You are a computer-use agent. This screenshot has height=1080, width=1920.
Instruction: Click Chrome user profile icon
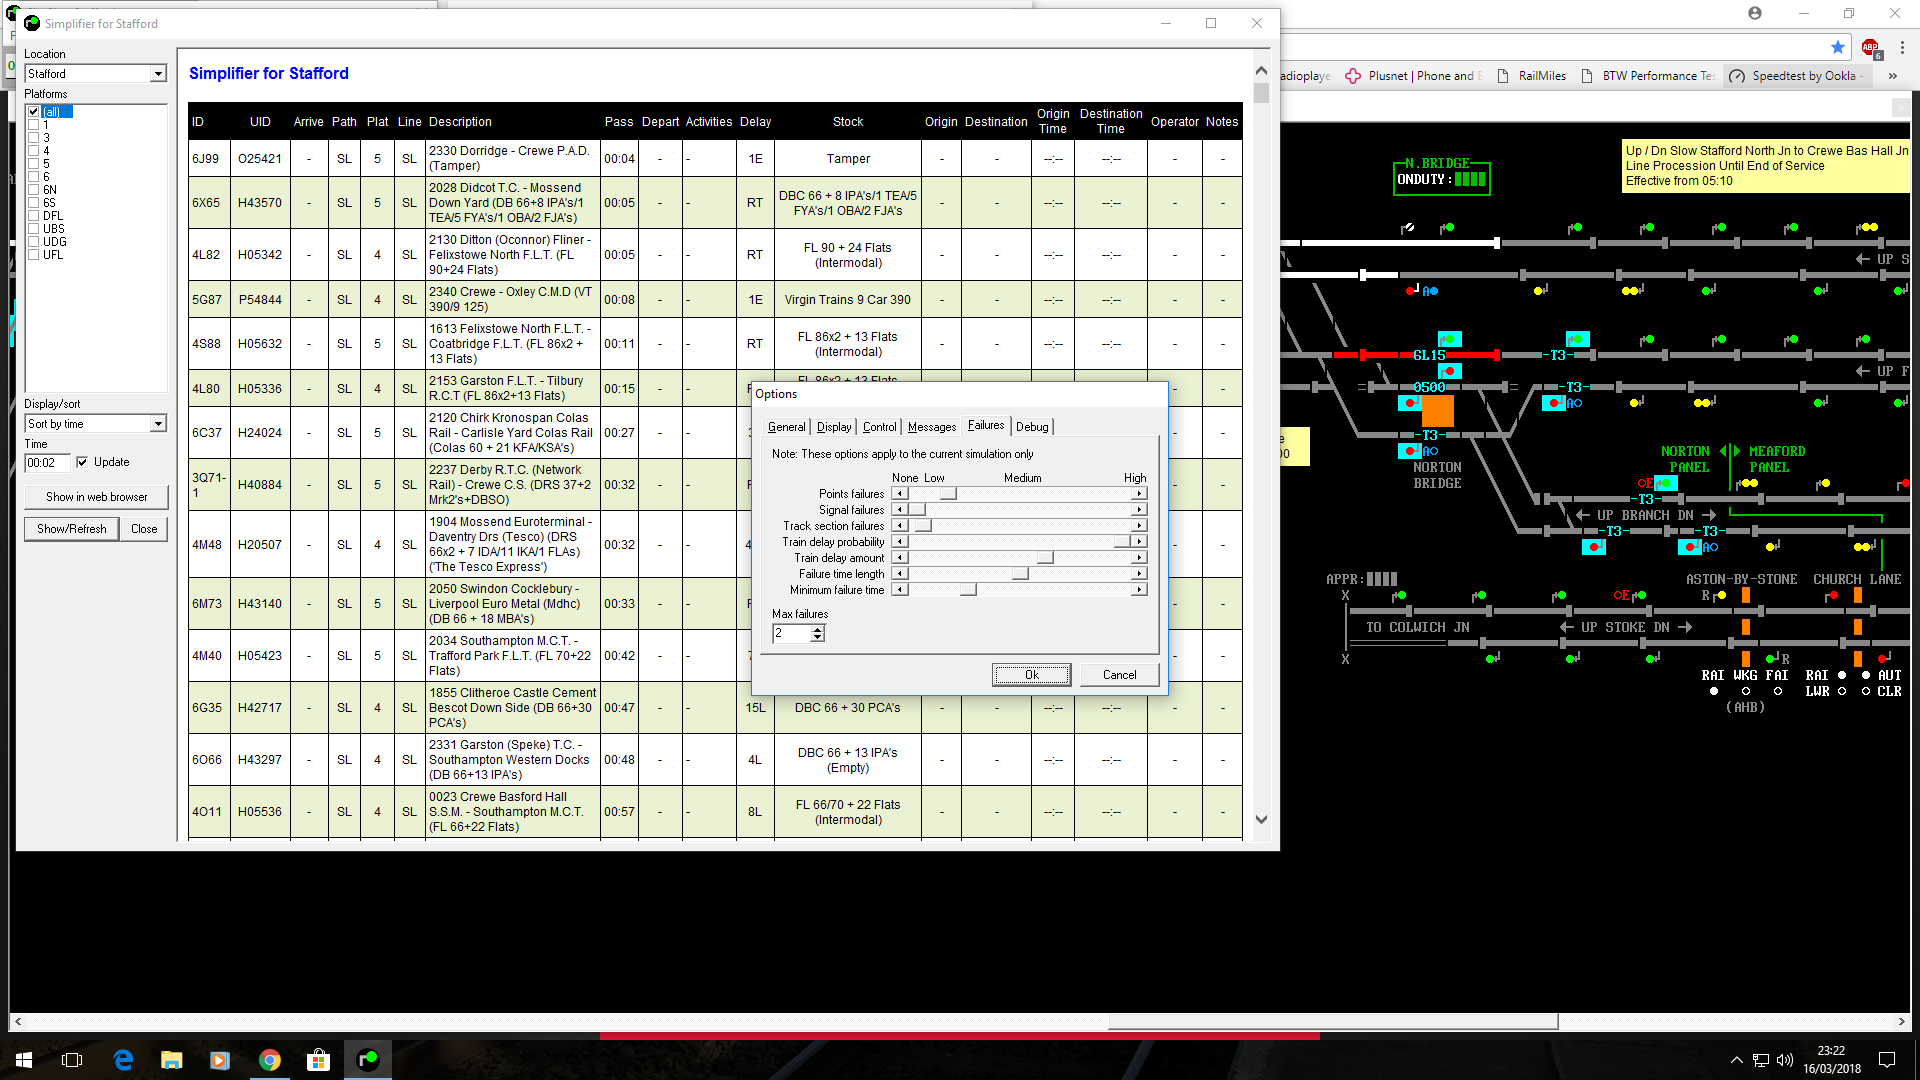tap(1755, 13)
